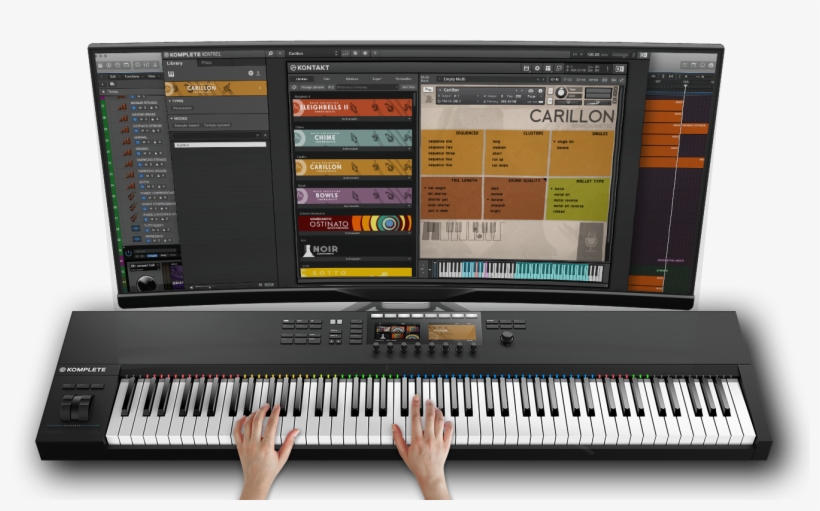
Task: Select 'rubbed' mallet type
Action: 559,211
